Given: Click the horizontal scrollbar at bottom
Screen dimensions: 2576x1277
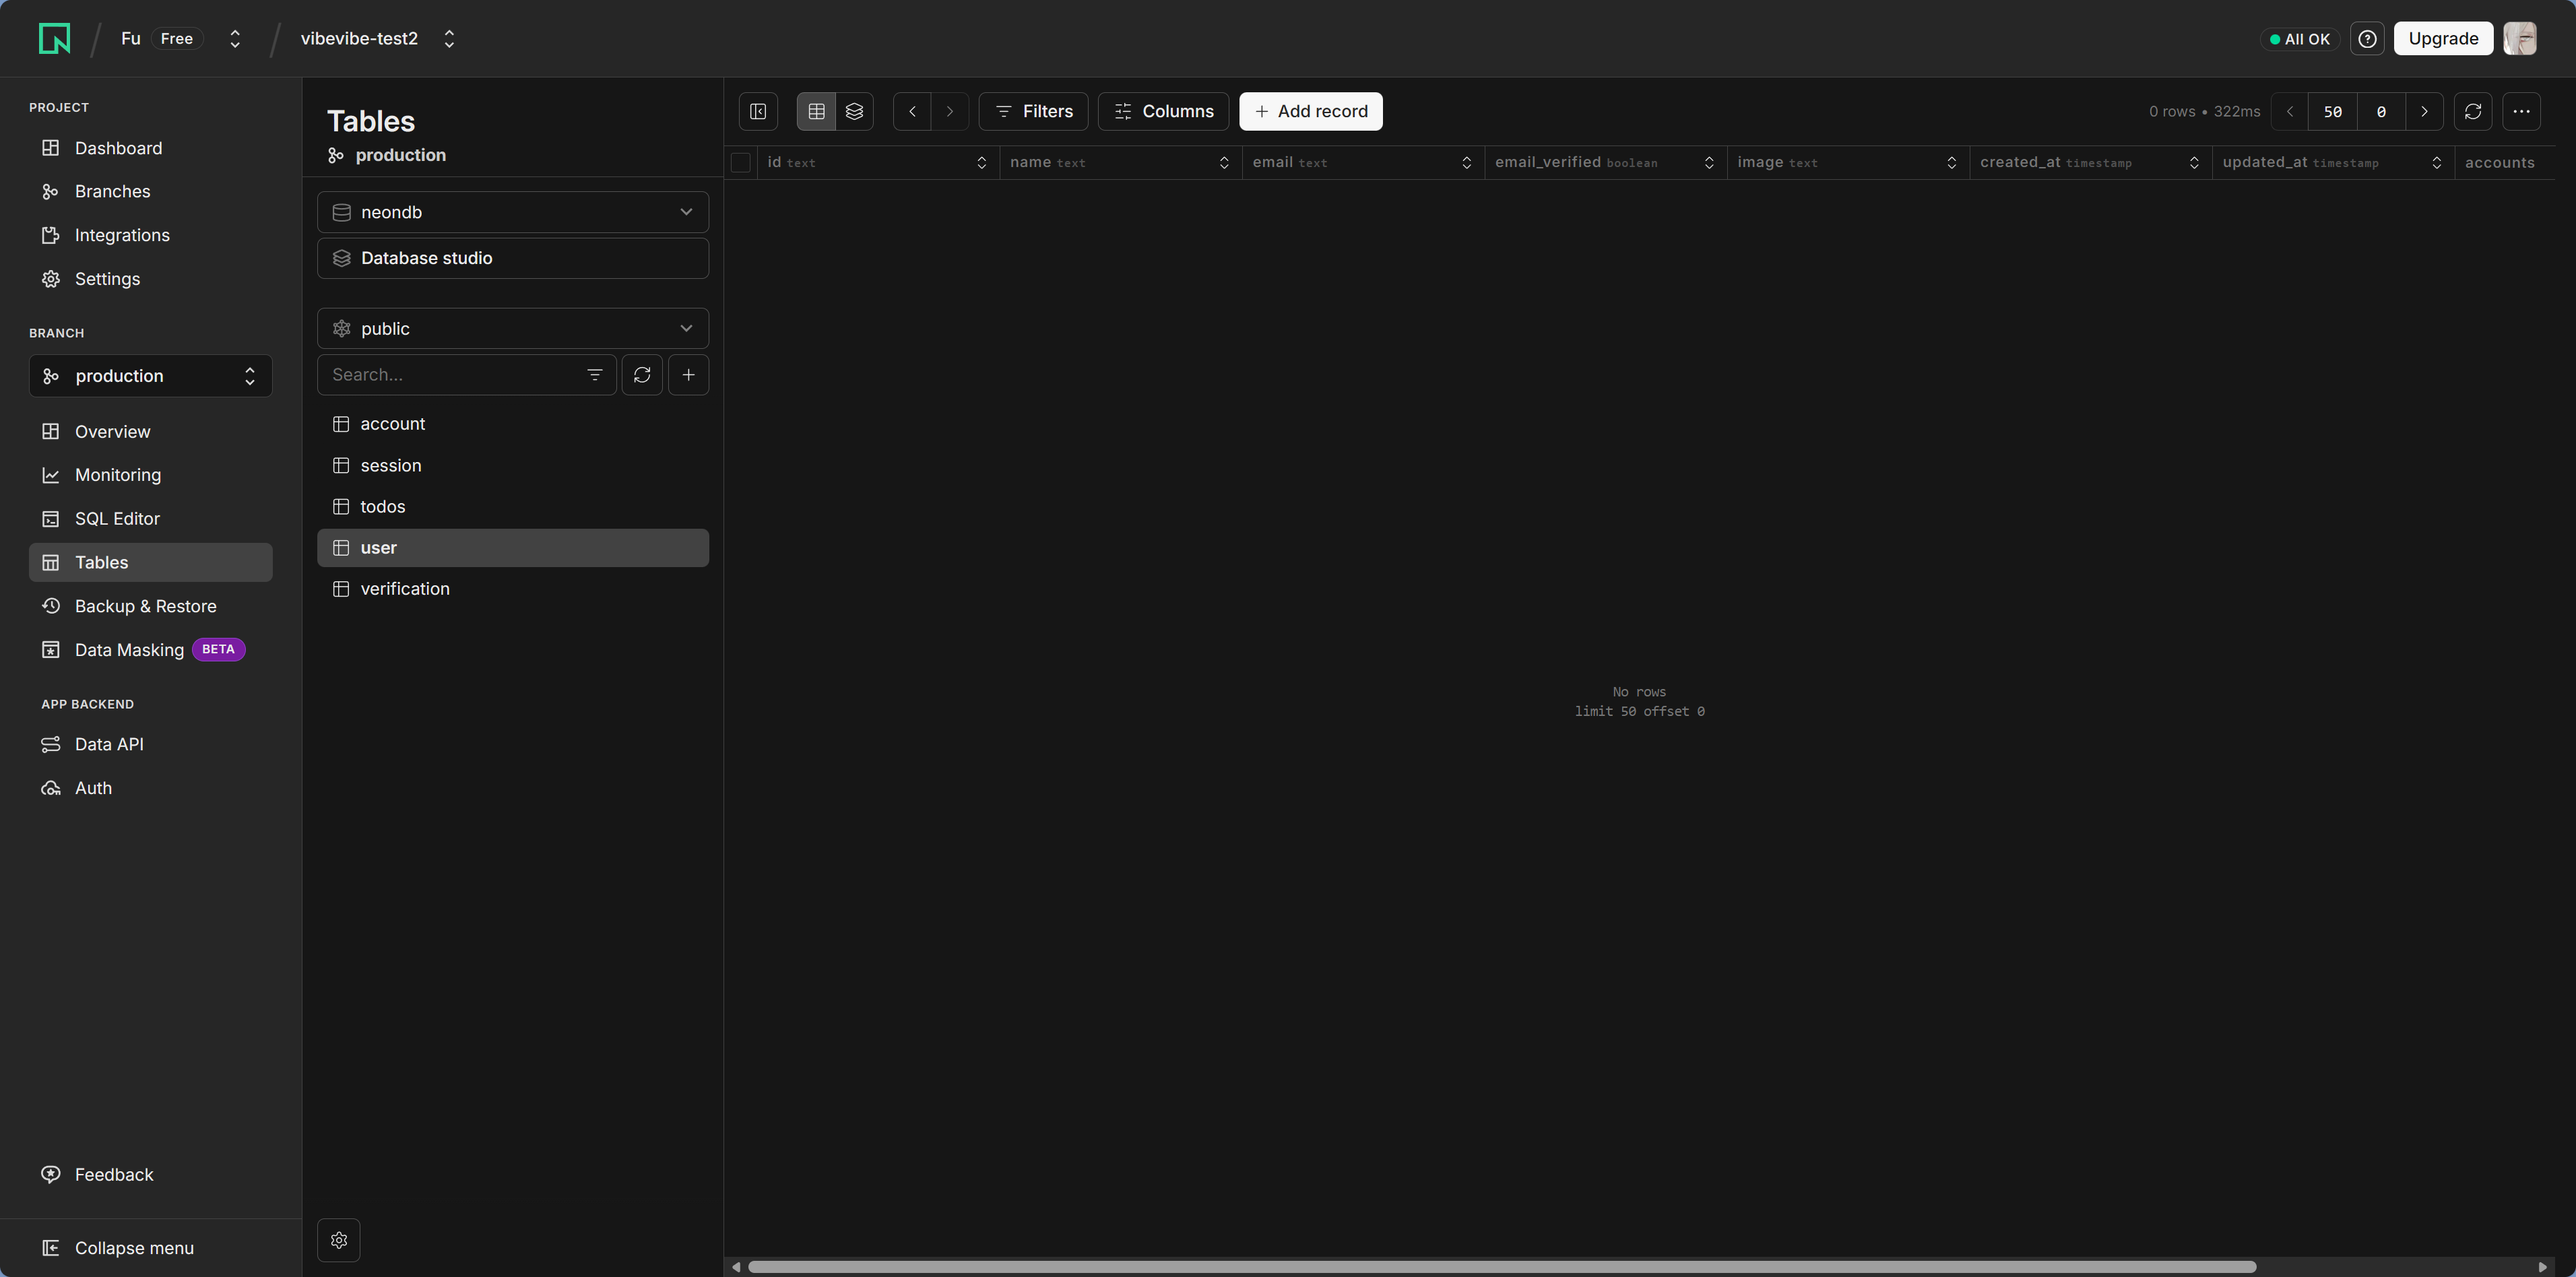Looking at the screenshot, I should coord(1500,1267).
